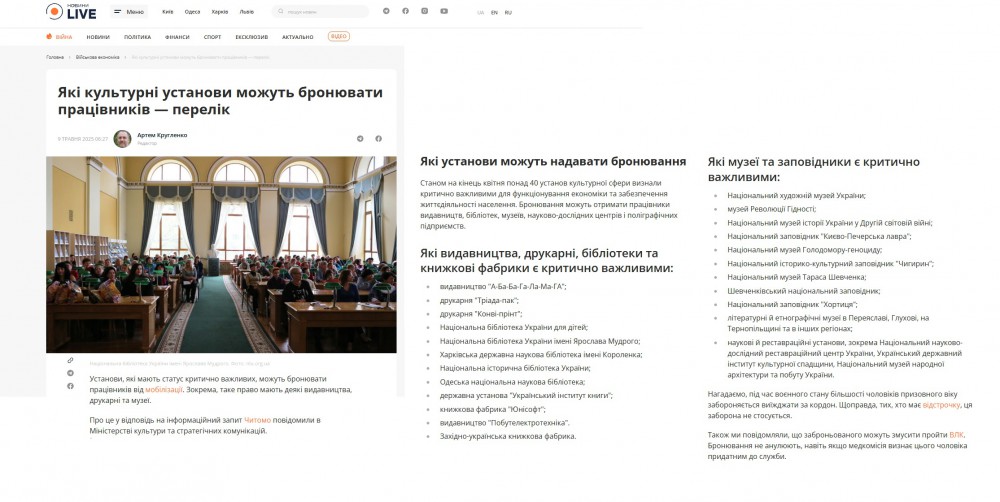The width and height of the screenshot is (1000, 502).
Task: Open the Facebook icon in the header
Action: point(405,11)
